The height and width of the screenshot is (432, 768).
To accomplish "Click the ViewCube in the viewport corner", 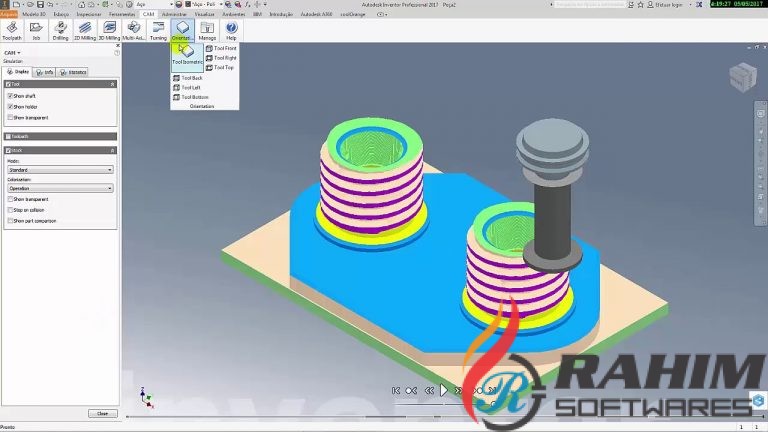I will (x=742, y=77).
